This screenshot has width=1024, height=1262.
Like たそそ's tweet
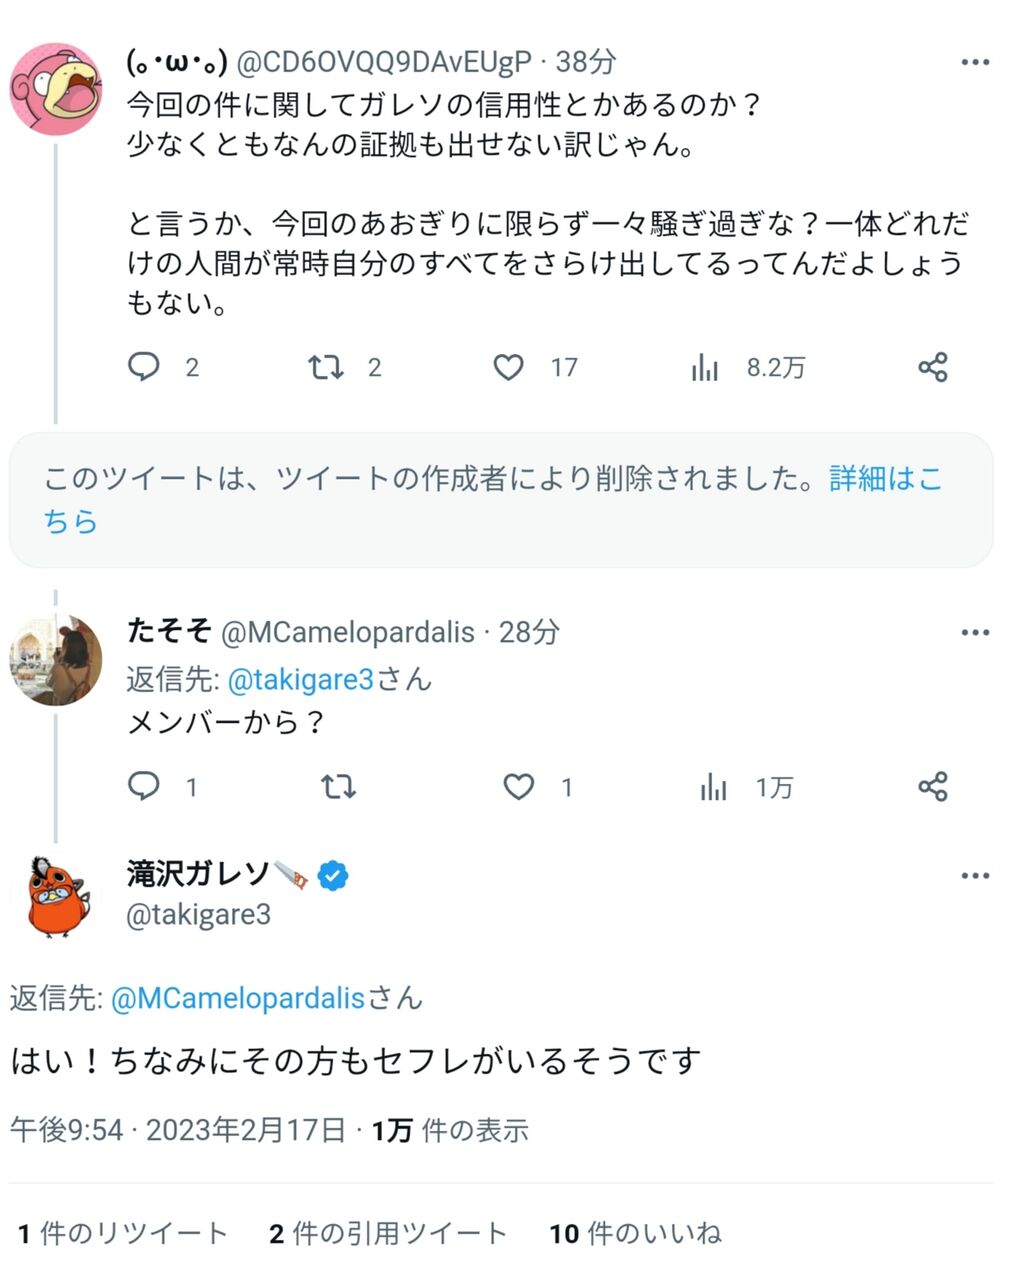pos(518,787)
